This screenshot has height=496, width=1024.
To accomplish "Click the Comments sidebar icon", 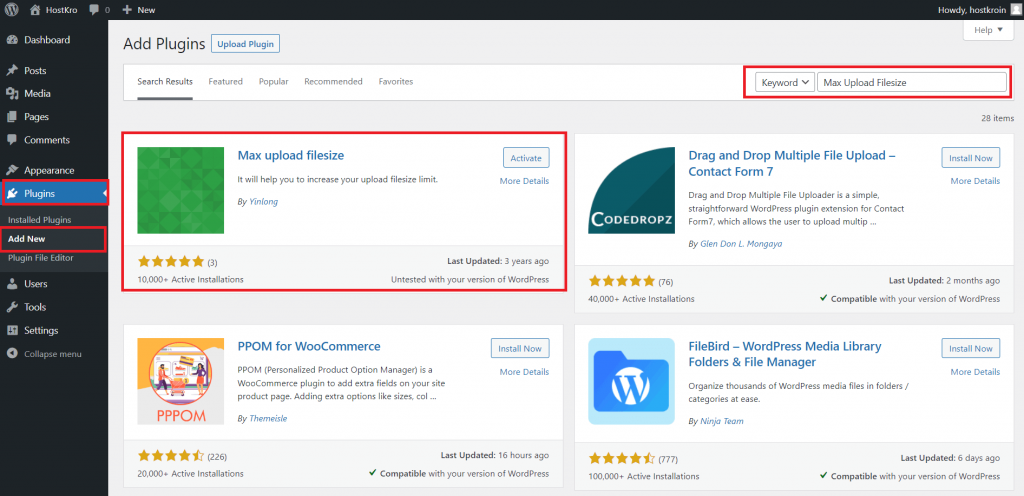I will (x=12, y=140).
